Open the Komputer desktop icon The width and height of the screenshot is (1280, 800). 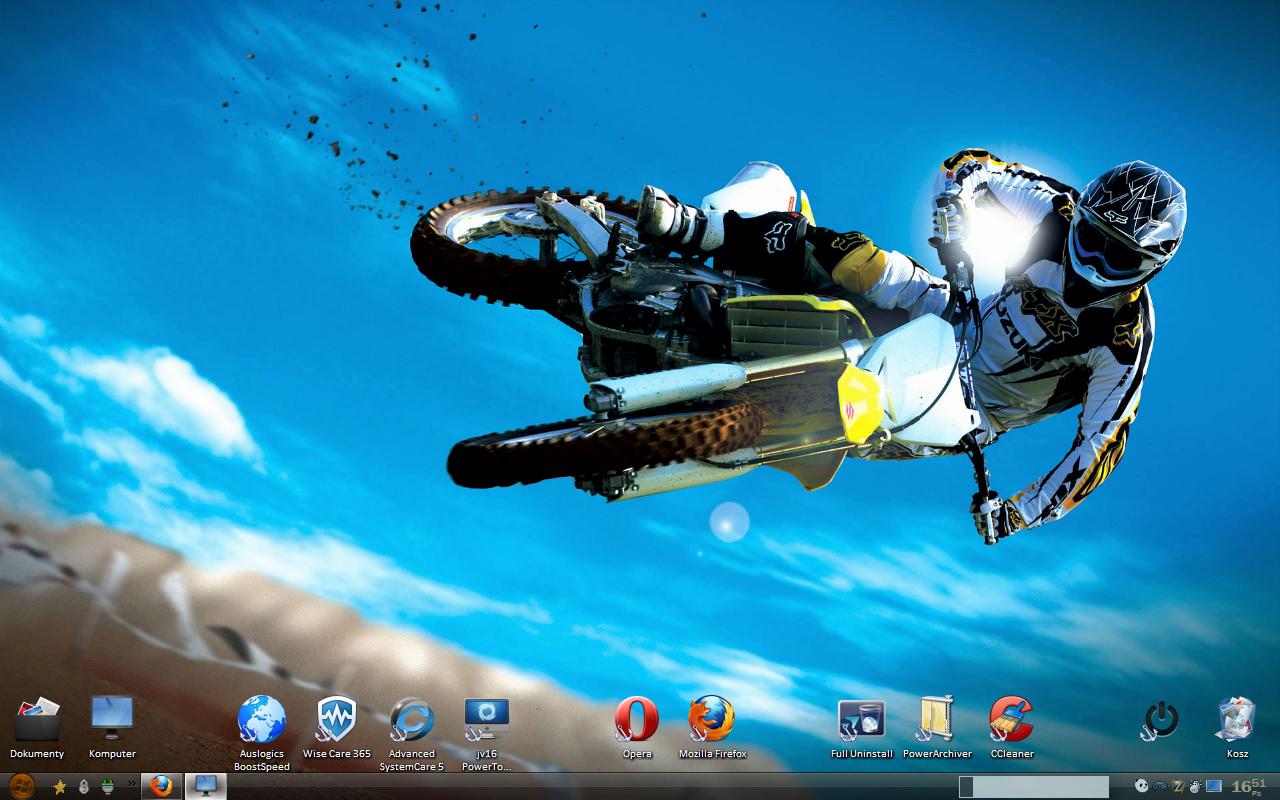[112, 721]
